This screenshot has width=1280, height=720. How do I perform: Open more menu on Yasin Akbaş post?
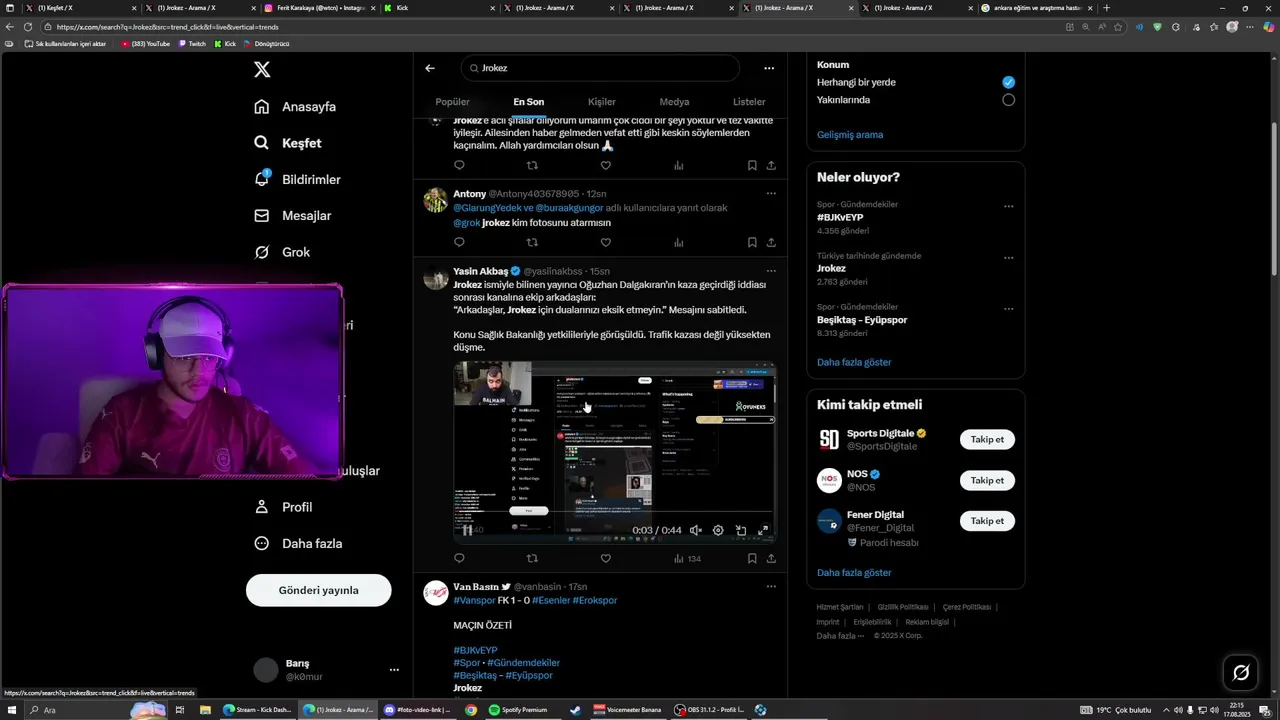click(x=771, y=271)
